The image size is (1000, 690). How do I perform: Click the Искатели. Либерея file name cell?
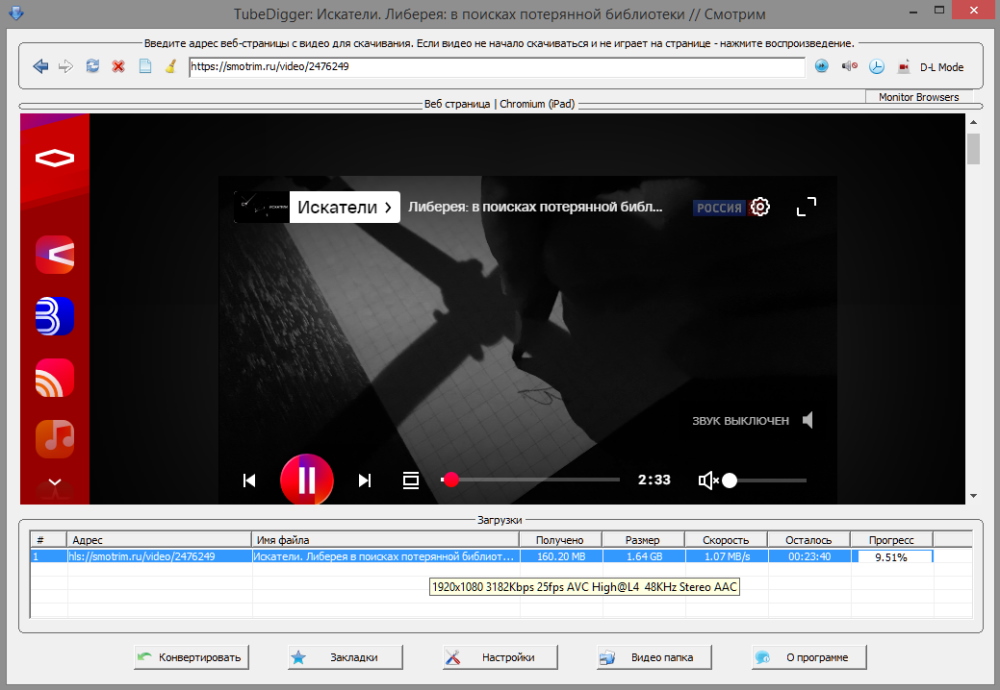[x=385, y=556]
